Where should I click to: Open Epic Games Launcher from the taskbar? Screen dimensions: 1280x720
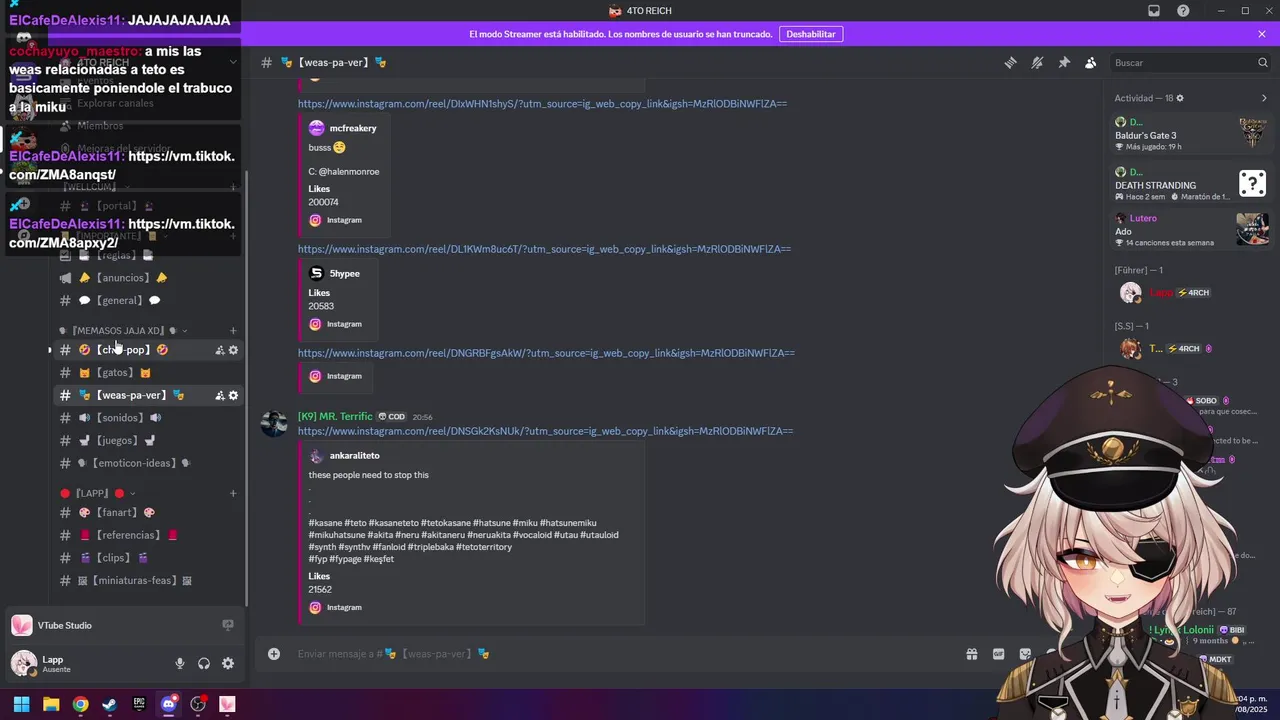[139, 704]
